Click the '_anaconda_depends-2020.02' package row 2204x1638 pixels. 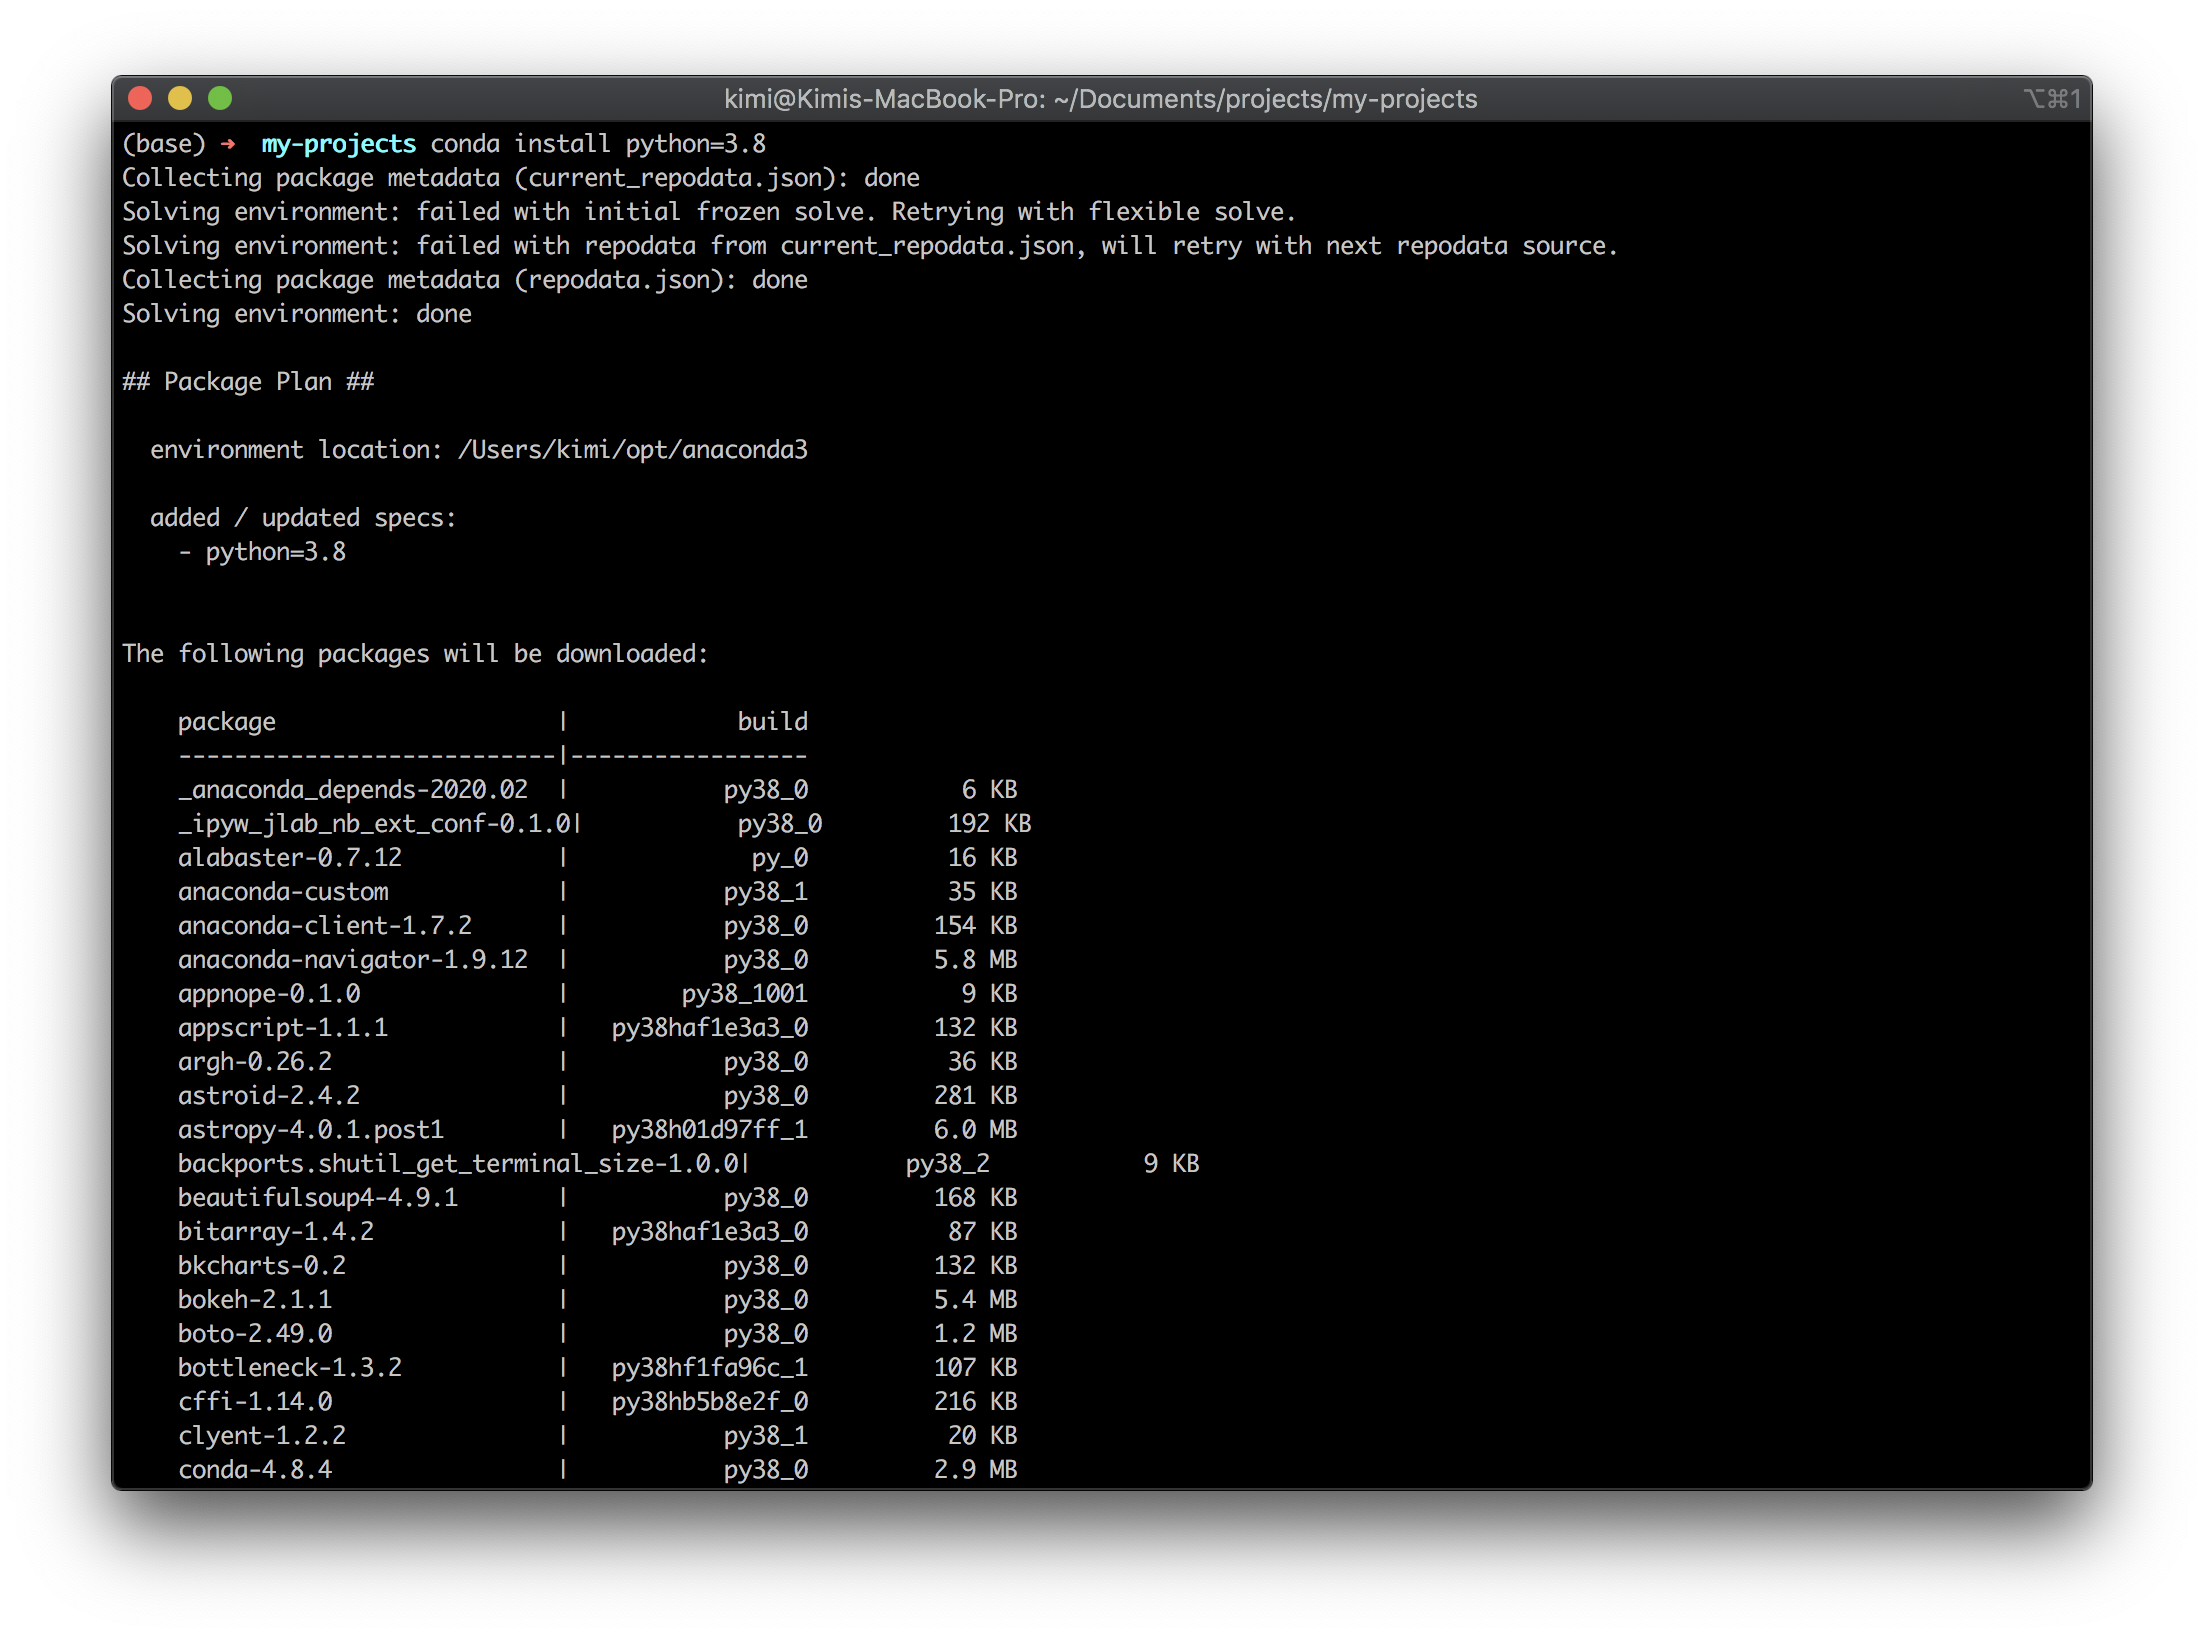(x=598, y=790)
